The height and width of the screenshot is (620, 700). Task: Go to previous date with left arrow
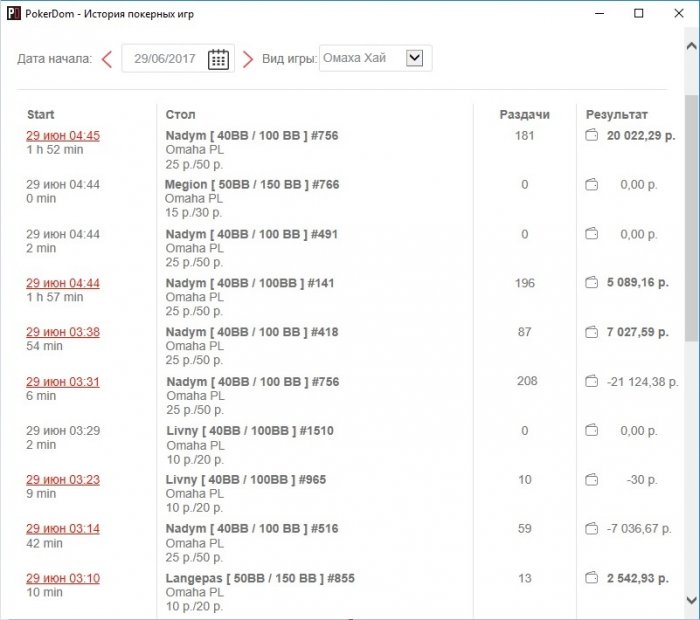tap(107, 59)
